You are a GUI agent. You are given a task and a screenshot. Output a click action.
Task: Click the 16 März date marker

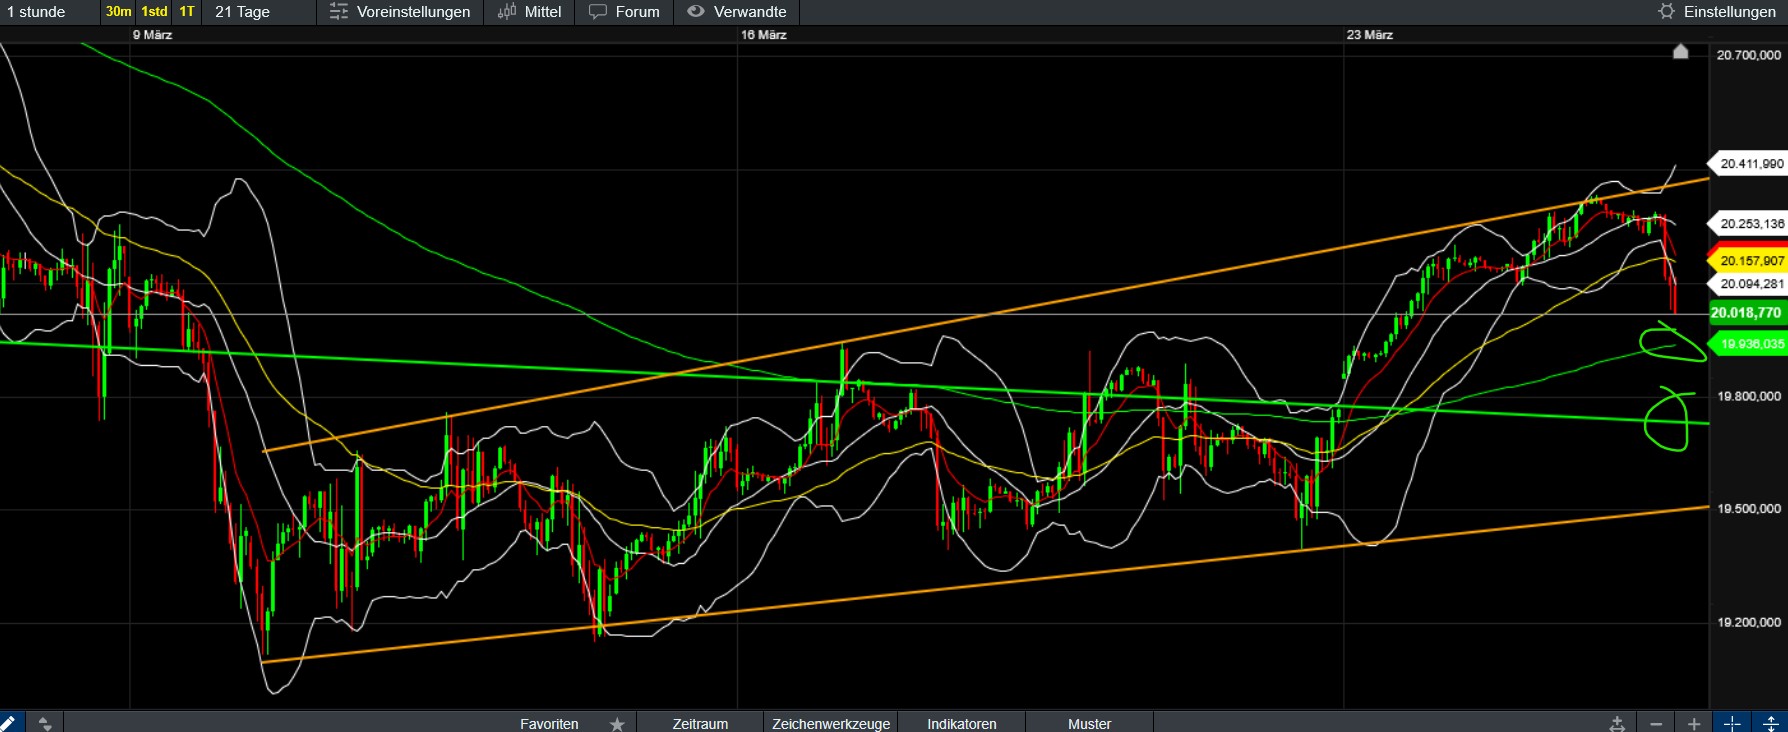pyautogui.click(x=764, y=35)
